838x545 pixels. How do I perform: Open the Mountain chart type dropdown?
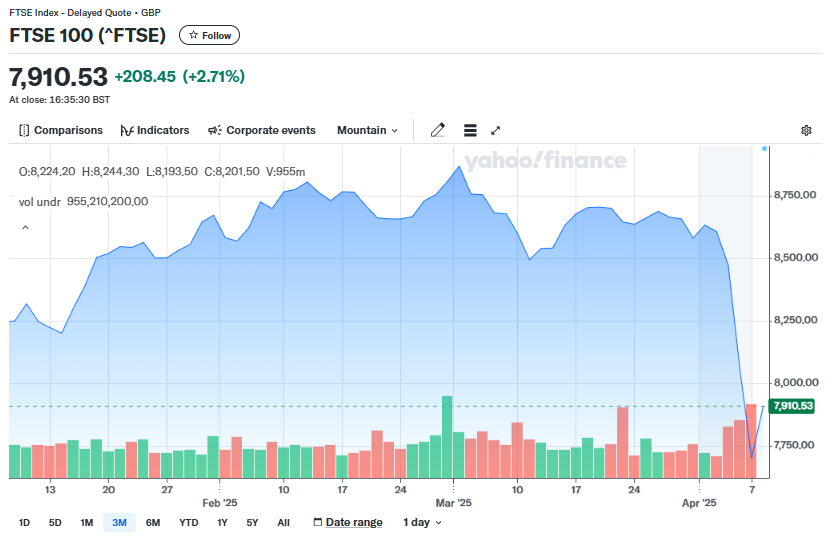click(x=367, y=130)
